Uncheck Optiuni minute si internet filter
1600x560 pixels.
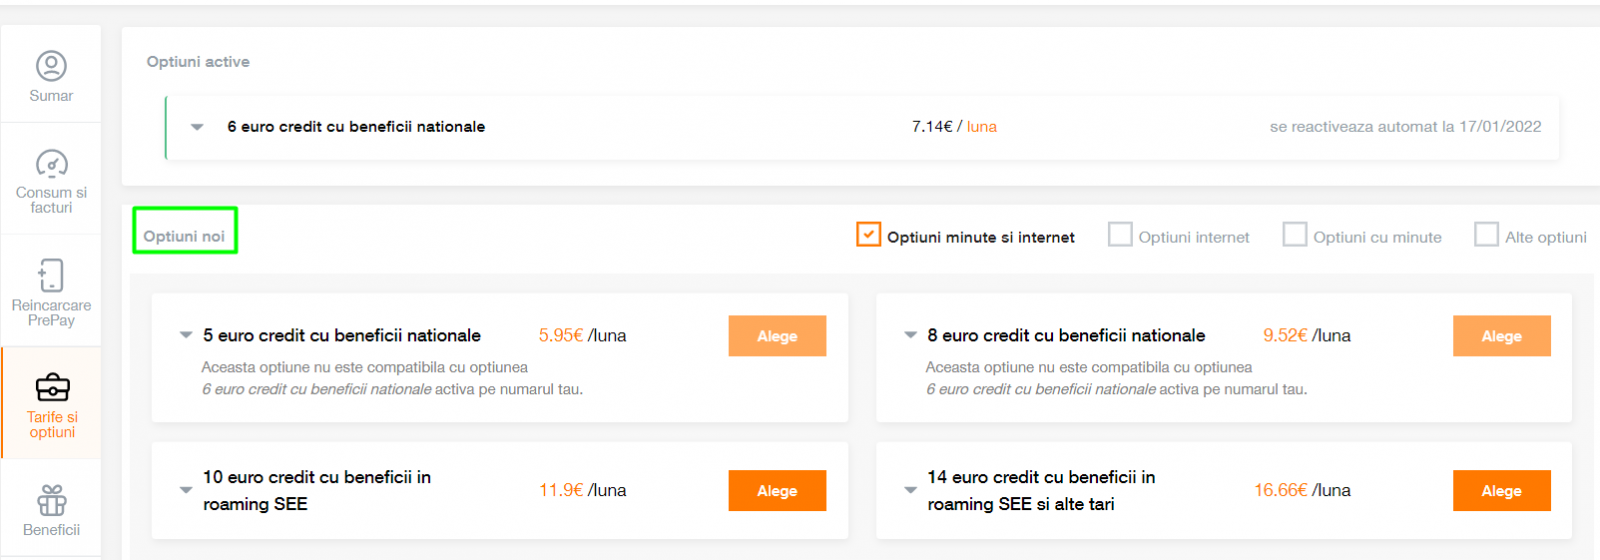click(868, 234)
